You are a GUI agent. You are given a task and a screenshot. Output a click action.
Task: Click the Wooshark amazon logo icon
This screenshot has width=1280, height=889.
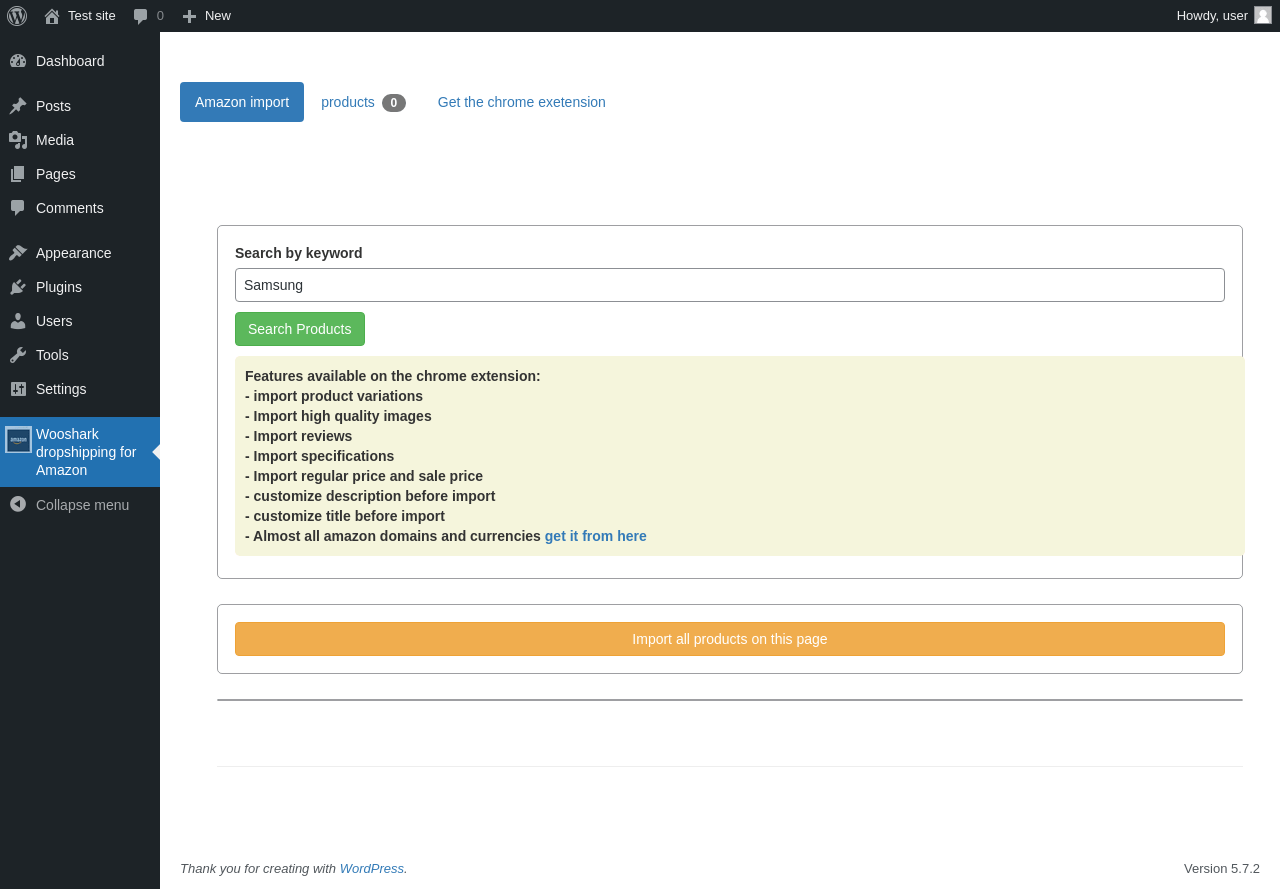click(x=18, y=439)
